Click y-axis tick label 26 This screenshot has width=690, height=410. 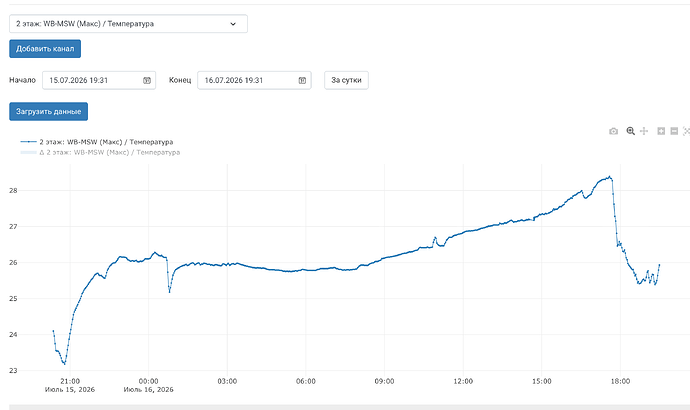click(x=13, y=263)
